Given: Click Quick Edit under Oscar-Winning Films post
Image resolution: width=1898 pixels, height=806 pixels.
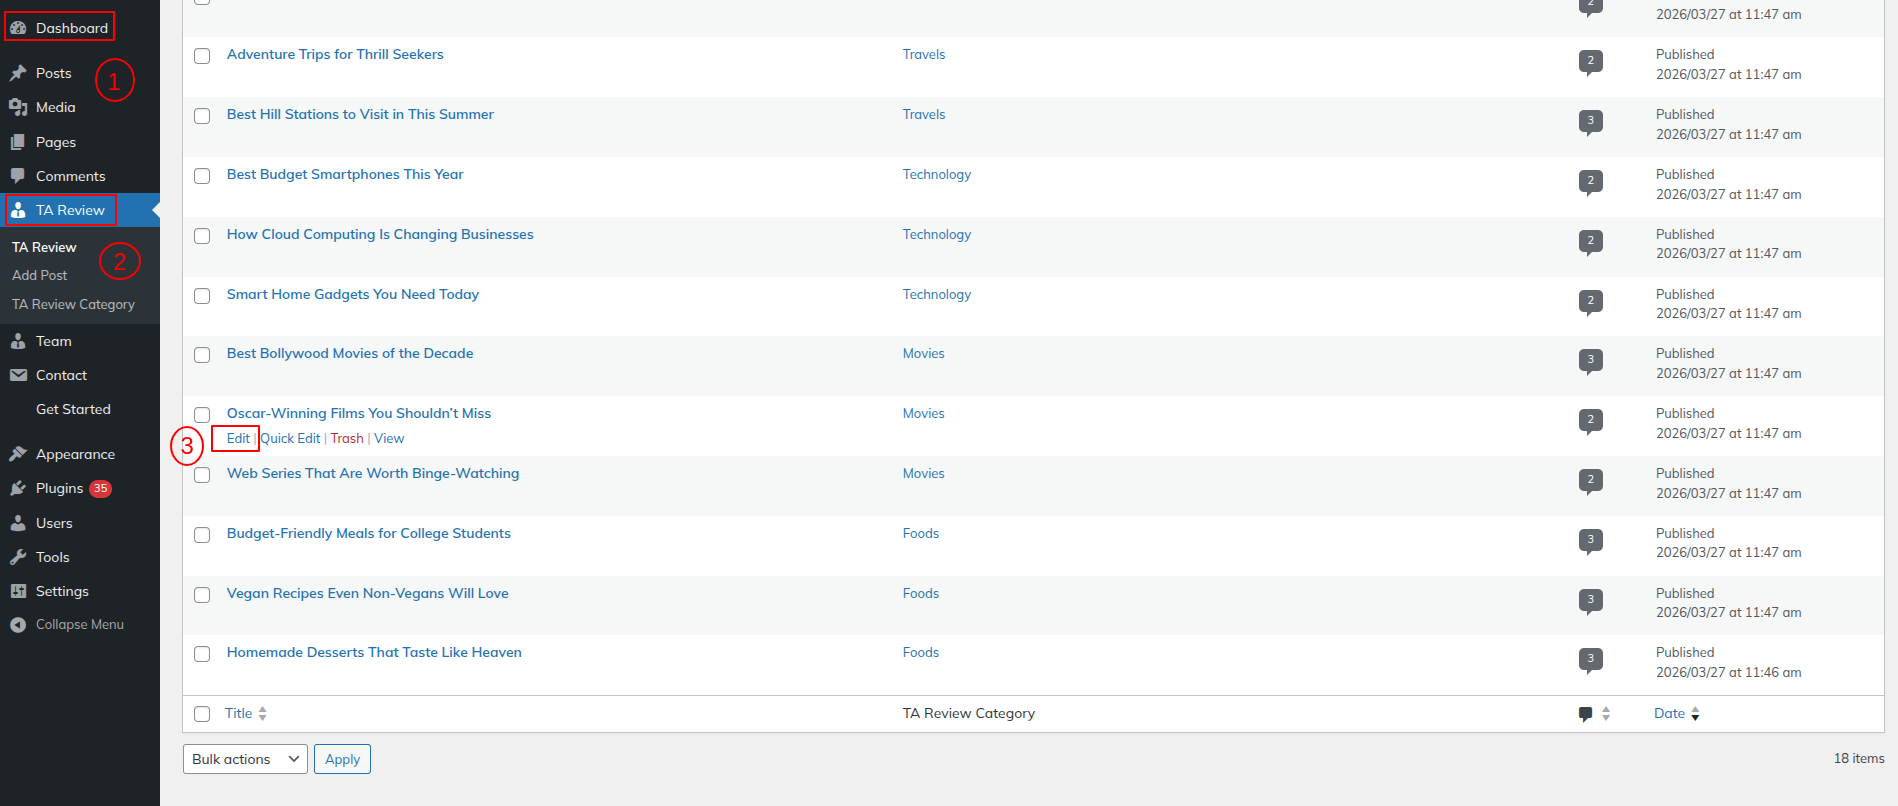Looking at the screenshot, I should point(290,438).
